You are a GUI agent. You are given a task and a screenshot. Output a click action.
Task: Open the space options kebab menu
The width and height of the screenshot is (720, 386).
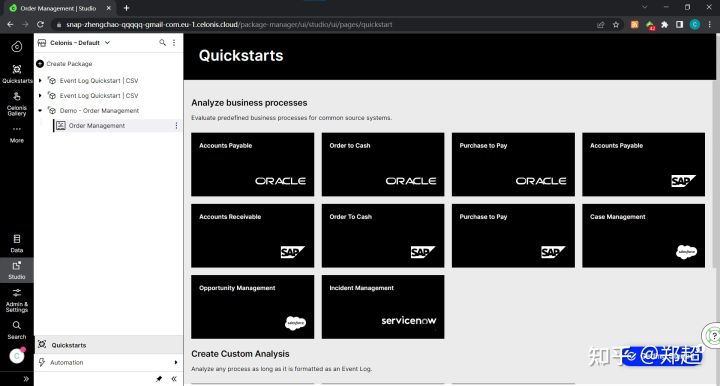tap(174, 43)
